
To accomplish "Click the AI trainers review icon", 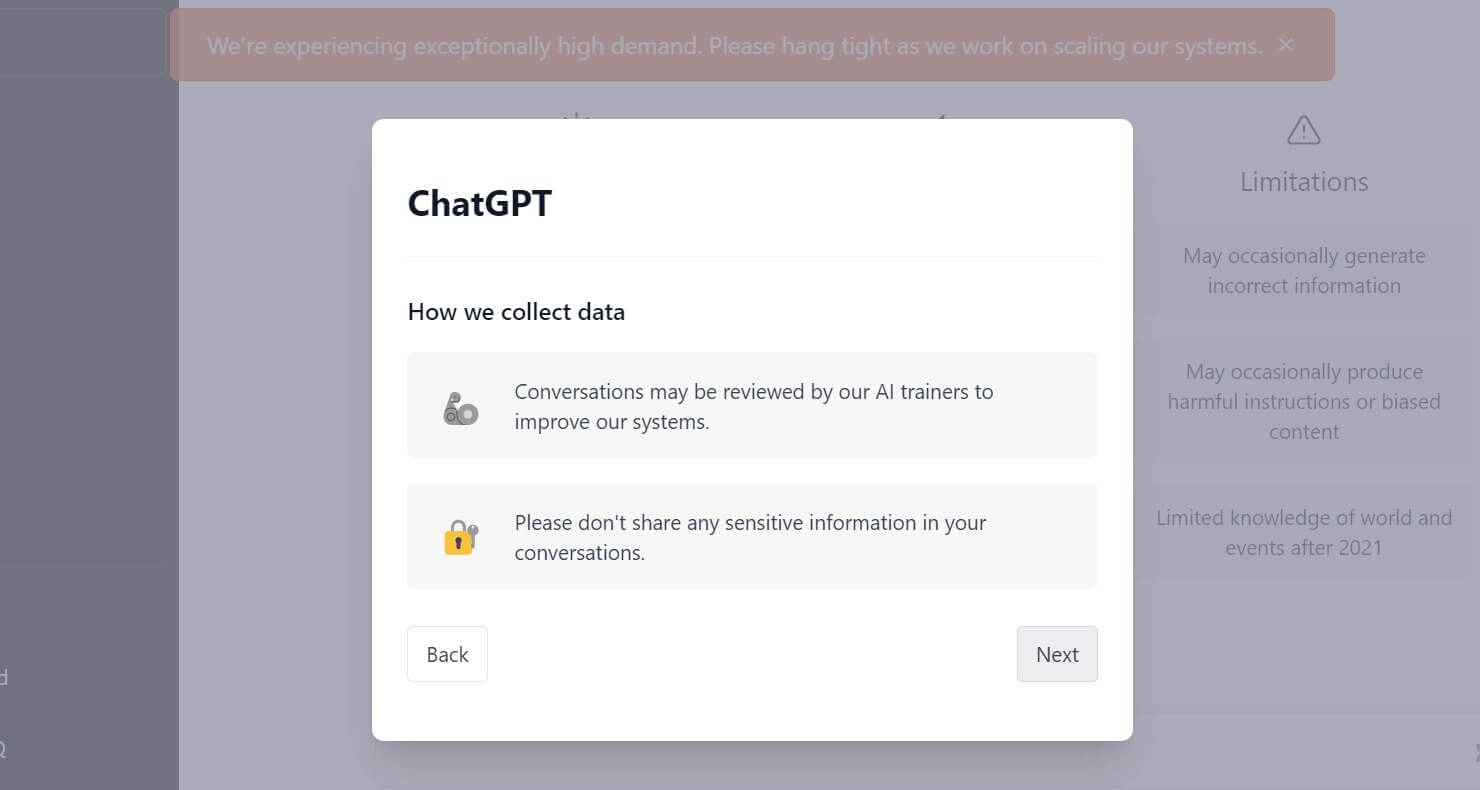I will [x=459, y=405].
